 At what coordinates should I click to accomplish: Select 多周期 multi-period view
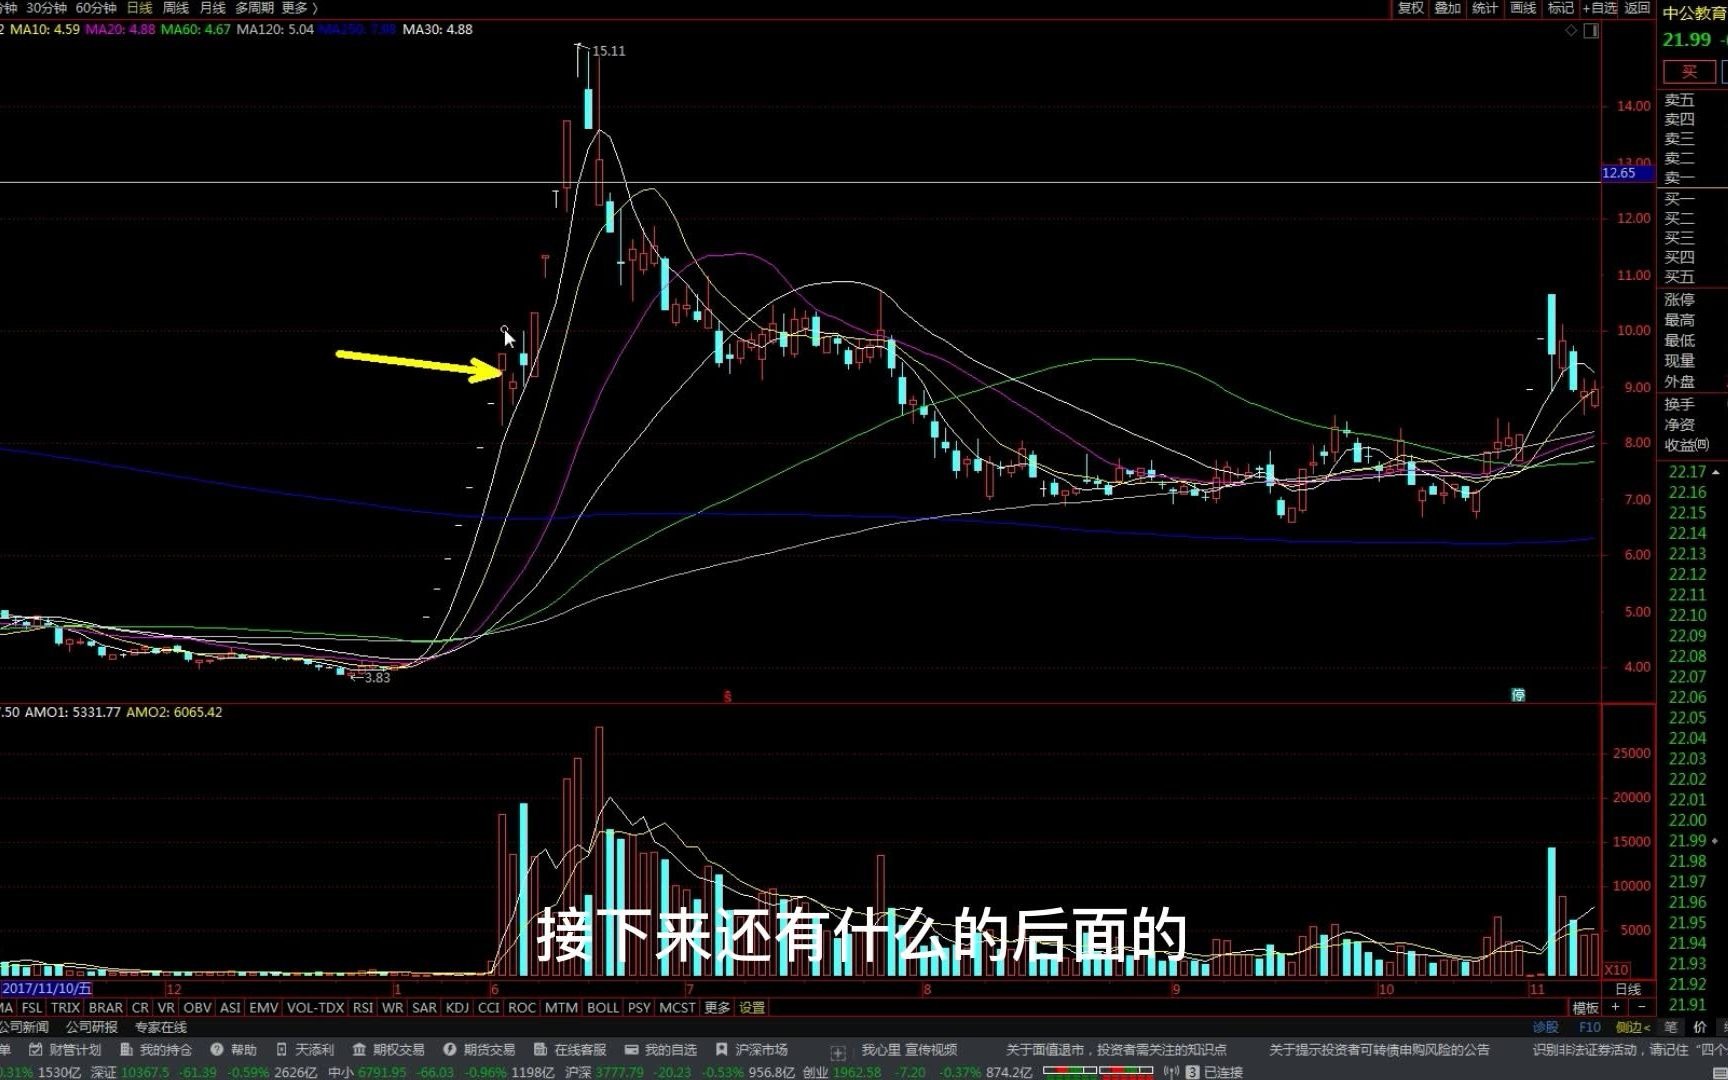254,8
